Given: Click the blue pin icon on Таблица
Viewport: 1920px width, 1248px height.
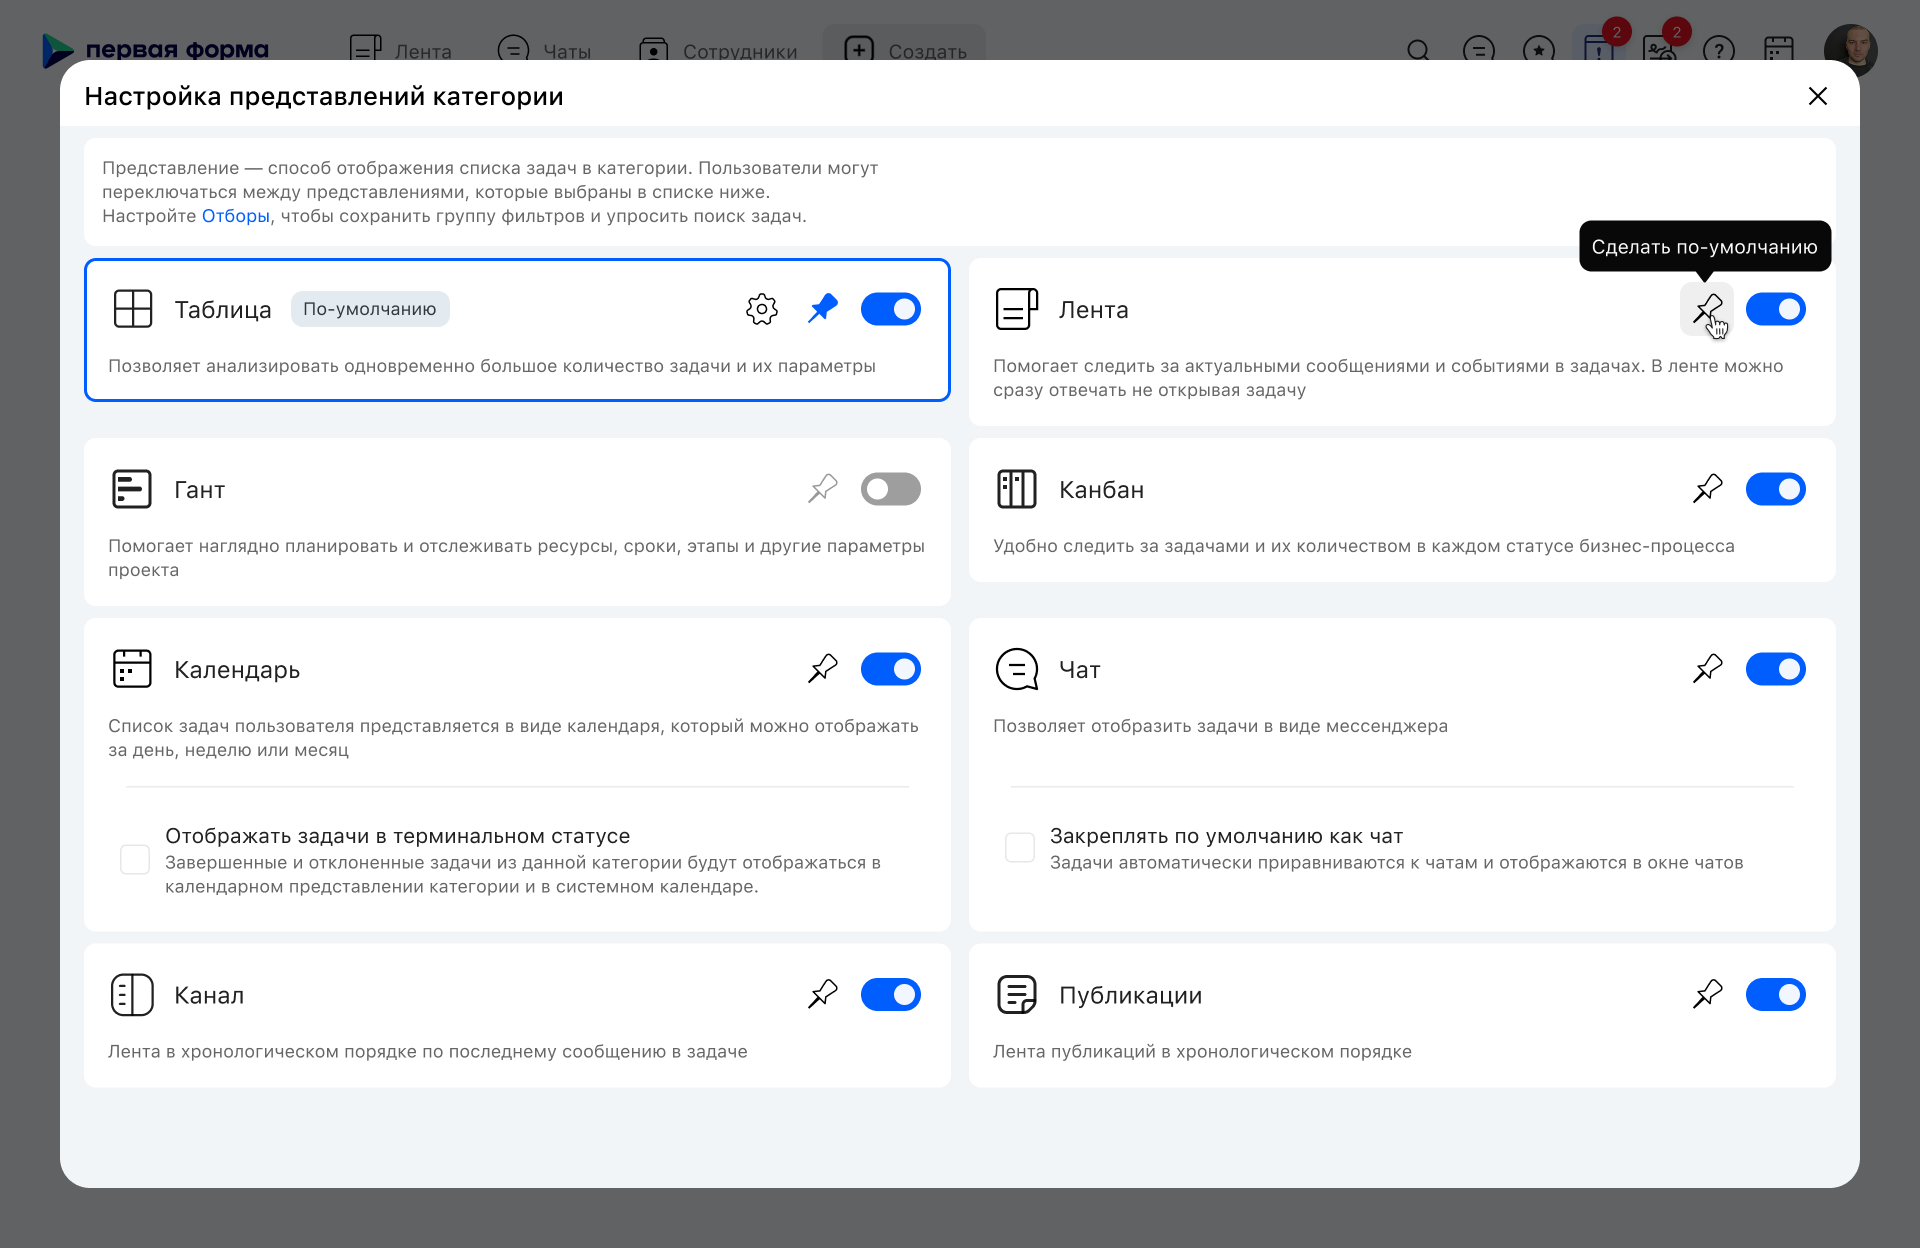Looking at the screenshot, I should 823,309.
